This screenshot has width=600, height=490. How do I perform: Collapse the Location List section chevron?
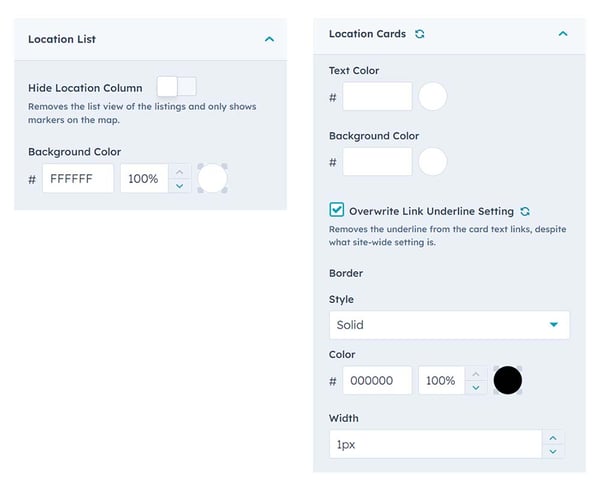pyautogui.click(x=269, y=39)
